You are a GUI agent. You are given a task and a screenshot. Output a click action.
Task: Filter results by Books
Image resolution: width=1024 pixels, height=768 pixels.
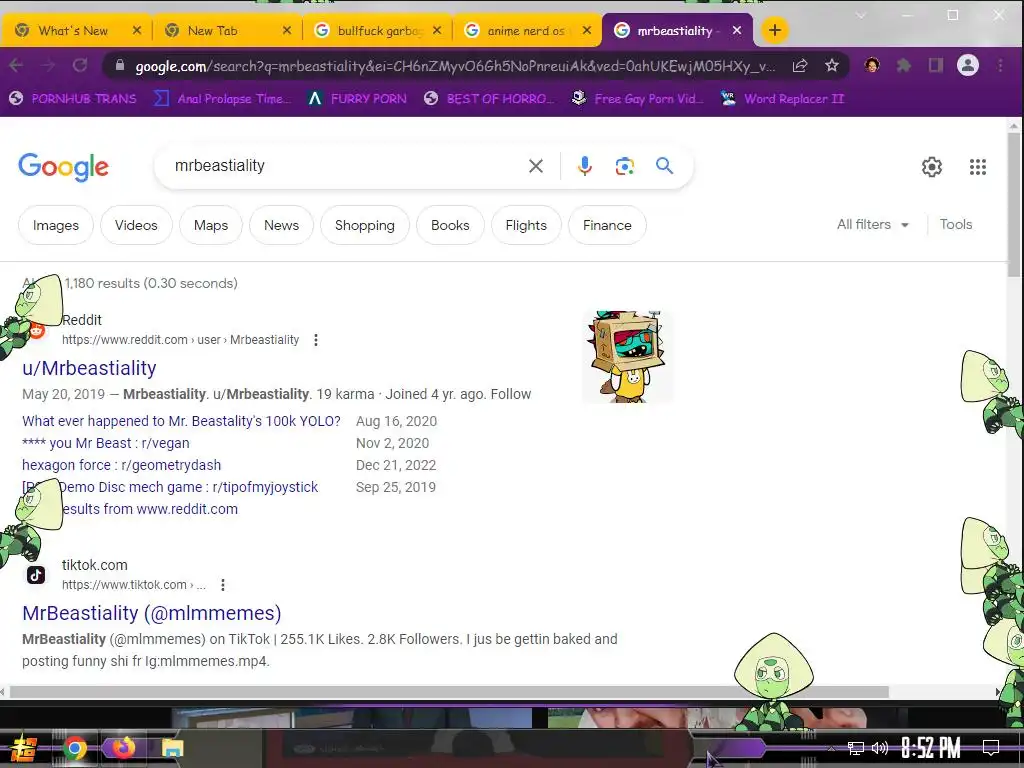[450, 225]
